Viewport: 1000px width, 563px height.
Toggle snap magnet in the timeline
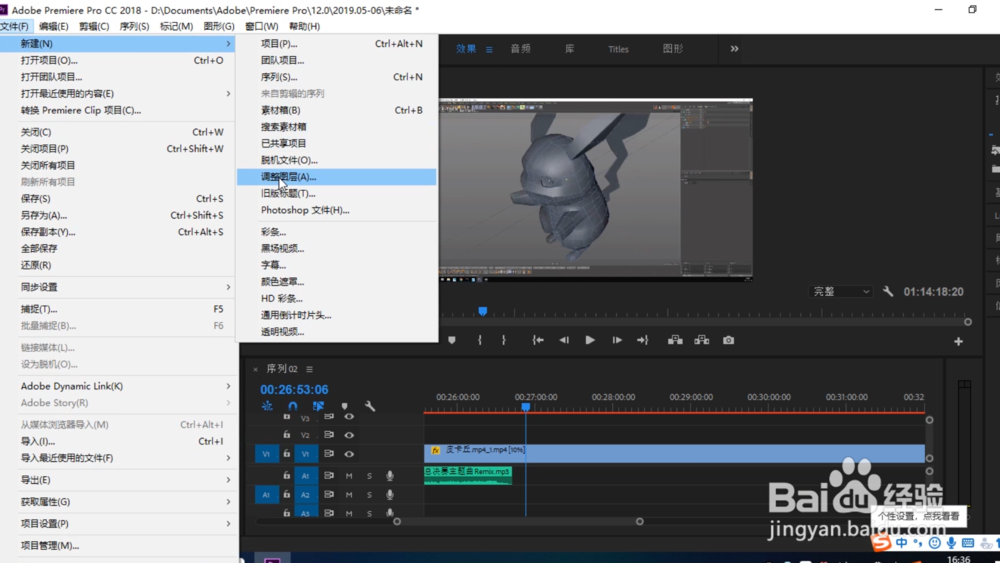click(x=293, y=406)
